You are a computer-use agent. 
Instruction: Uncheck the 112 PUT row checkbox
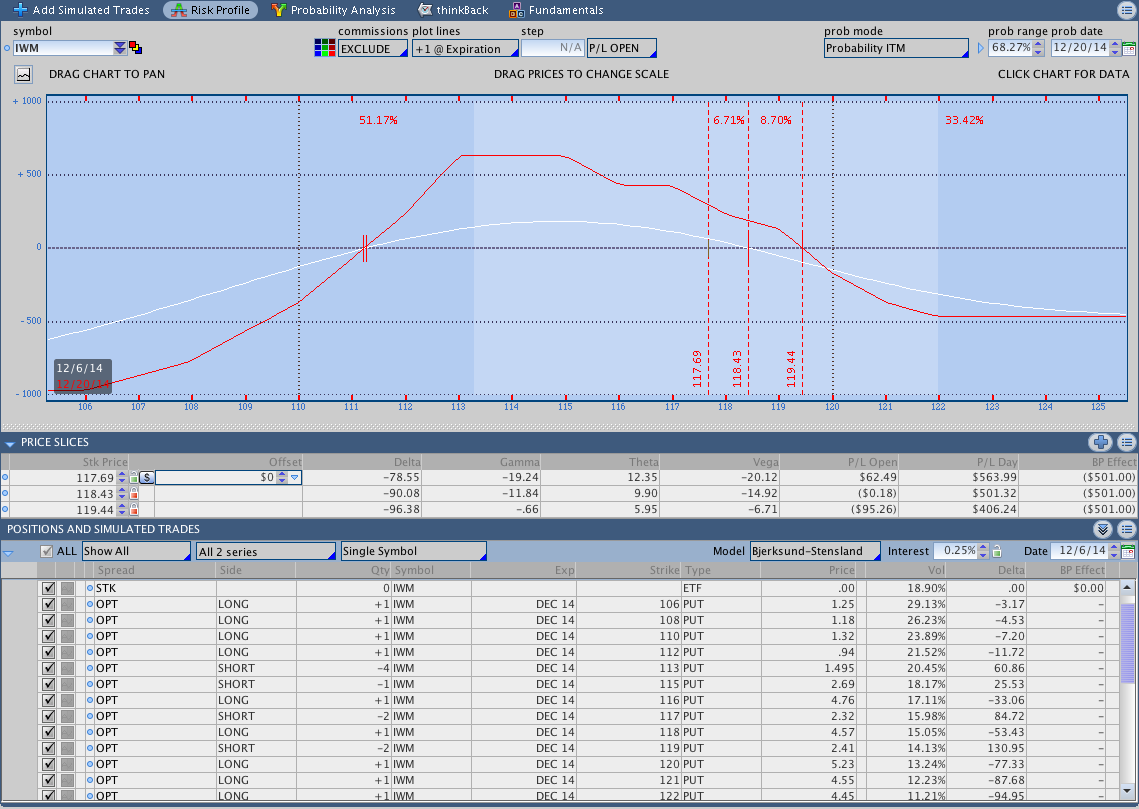pos(49,651)
